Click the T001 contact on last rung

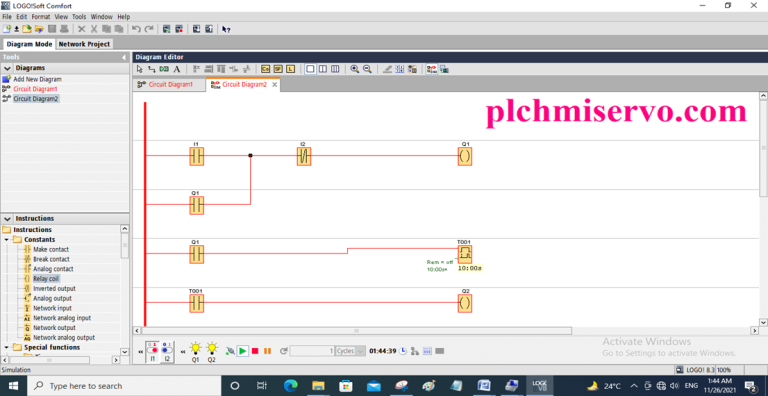point(196,304)
